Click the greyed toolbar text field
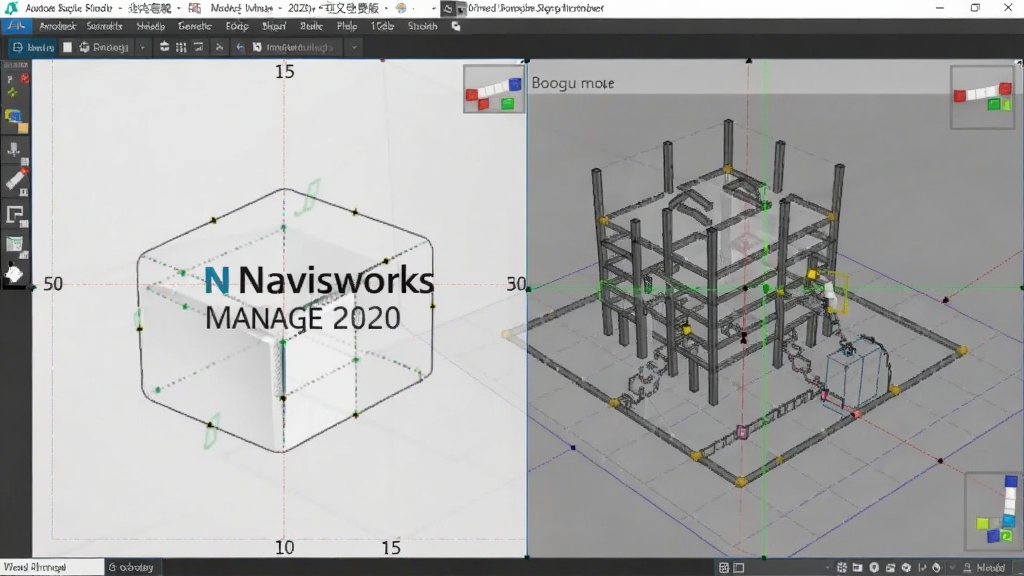The width and height of the screenshot is (1024, 576). coord(300,47)
